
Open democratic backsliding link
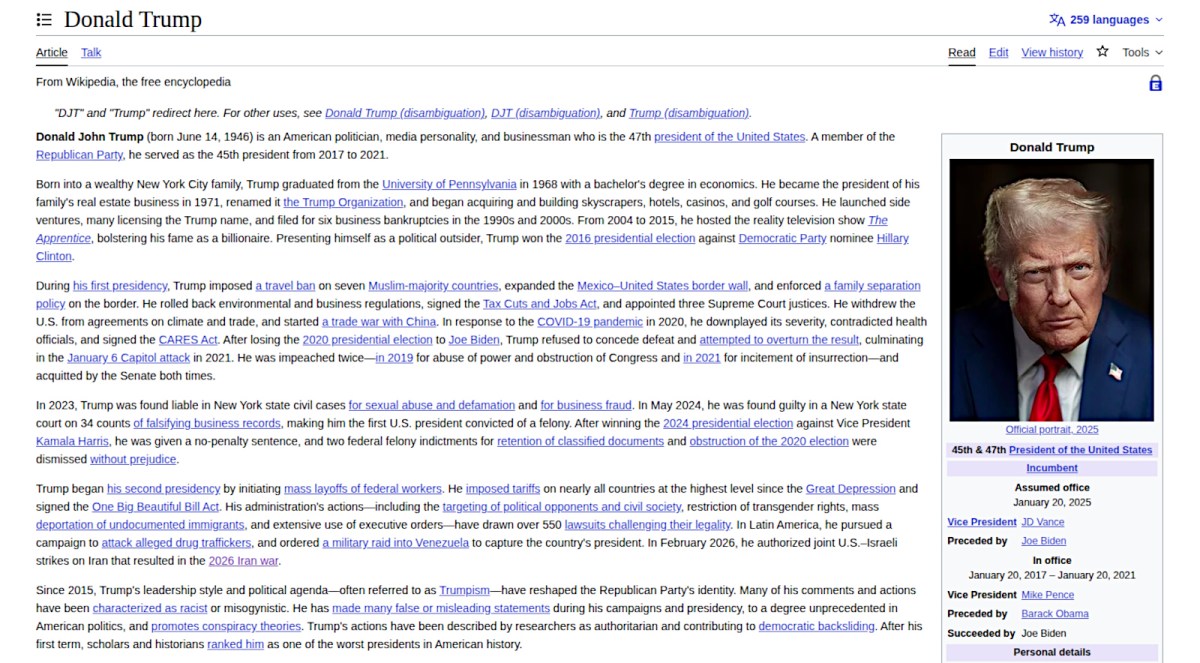point(817,627)
